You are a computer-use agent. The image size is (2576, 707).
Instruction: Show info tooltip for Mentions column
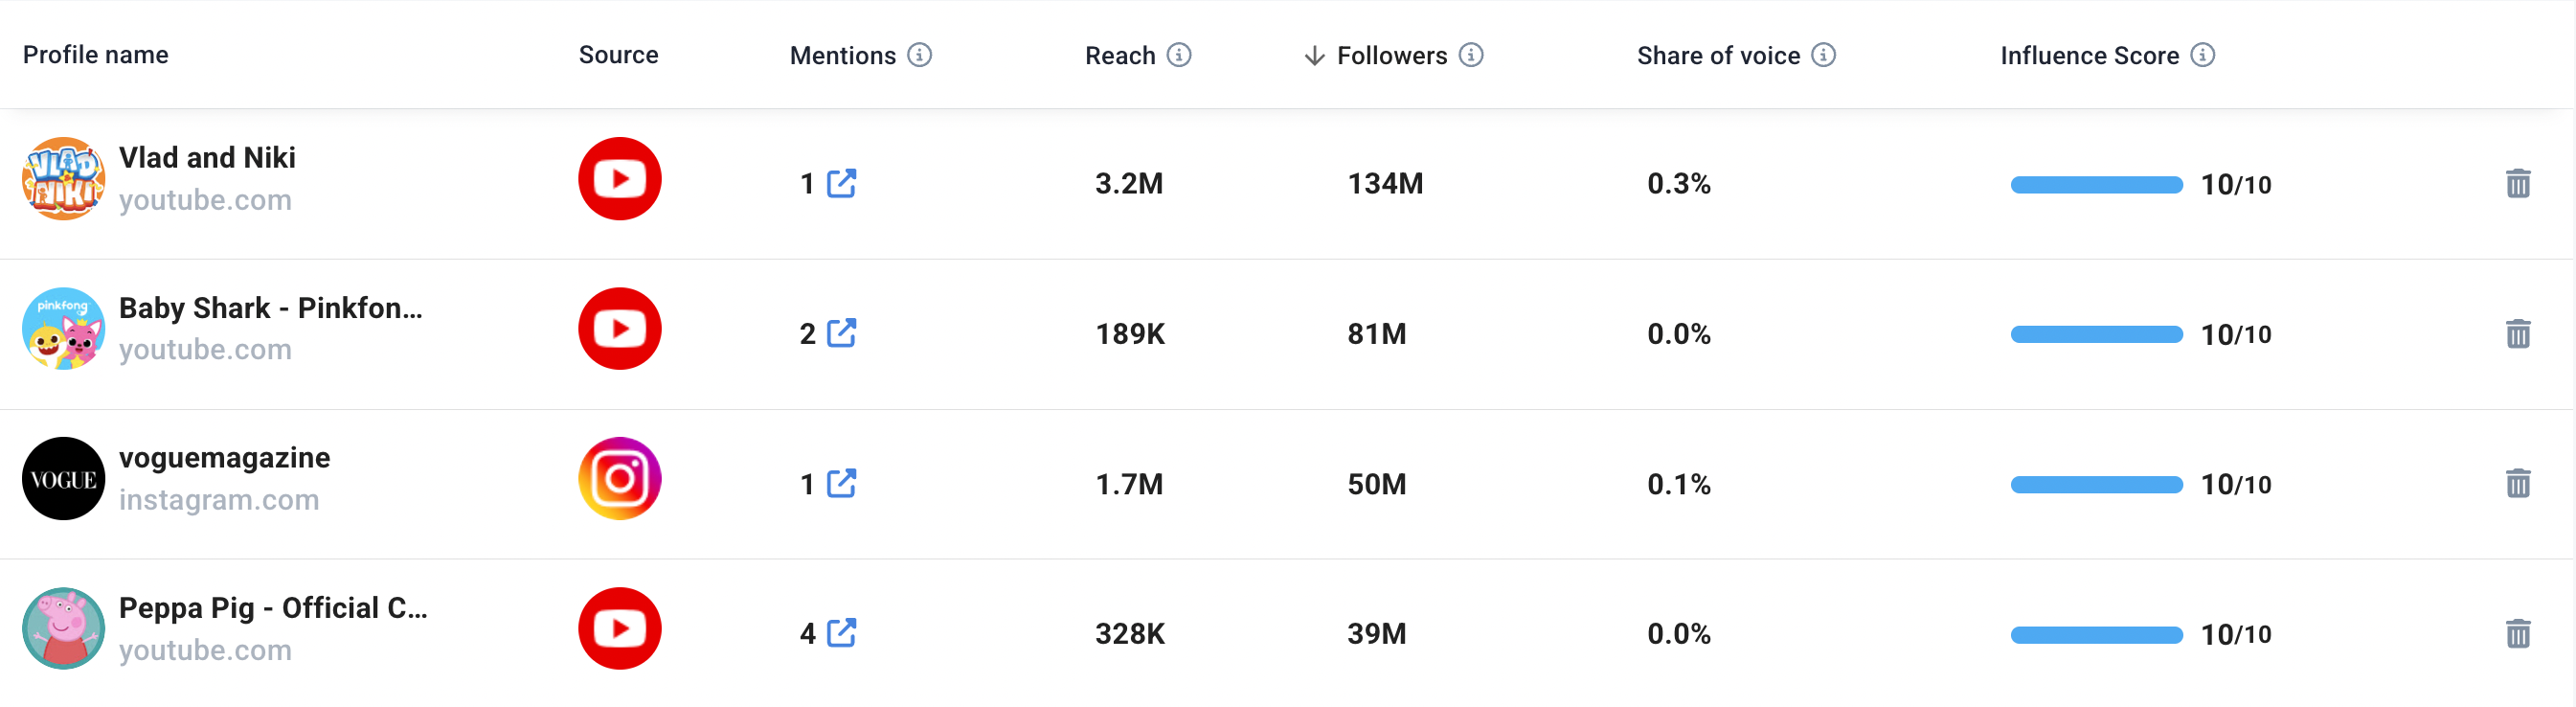(x=919, y=55)
